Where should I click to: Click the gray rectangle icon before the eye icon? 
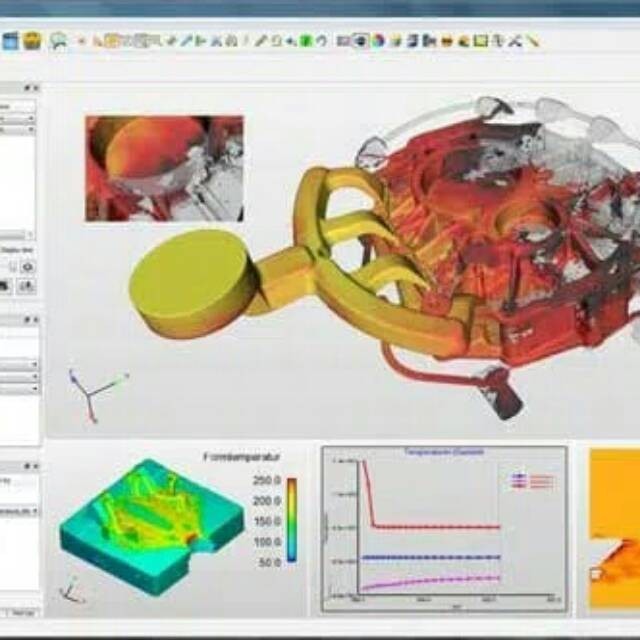tap(343, 41)
